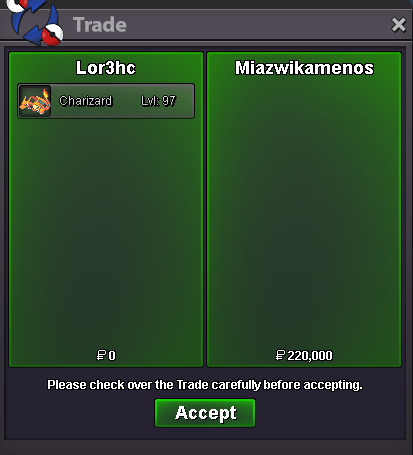Select the Charizard name in the offer slot
Viewport: 413px width, 455px height.
click(85, 101)
